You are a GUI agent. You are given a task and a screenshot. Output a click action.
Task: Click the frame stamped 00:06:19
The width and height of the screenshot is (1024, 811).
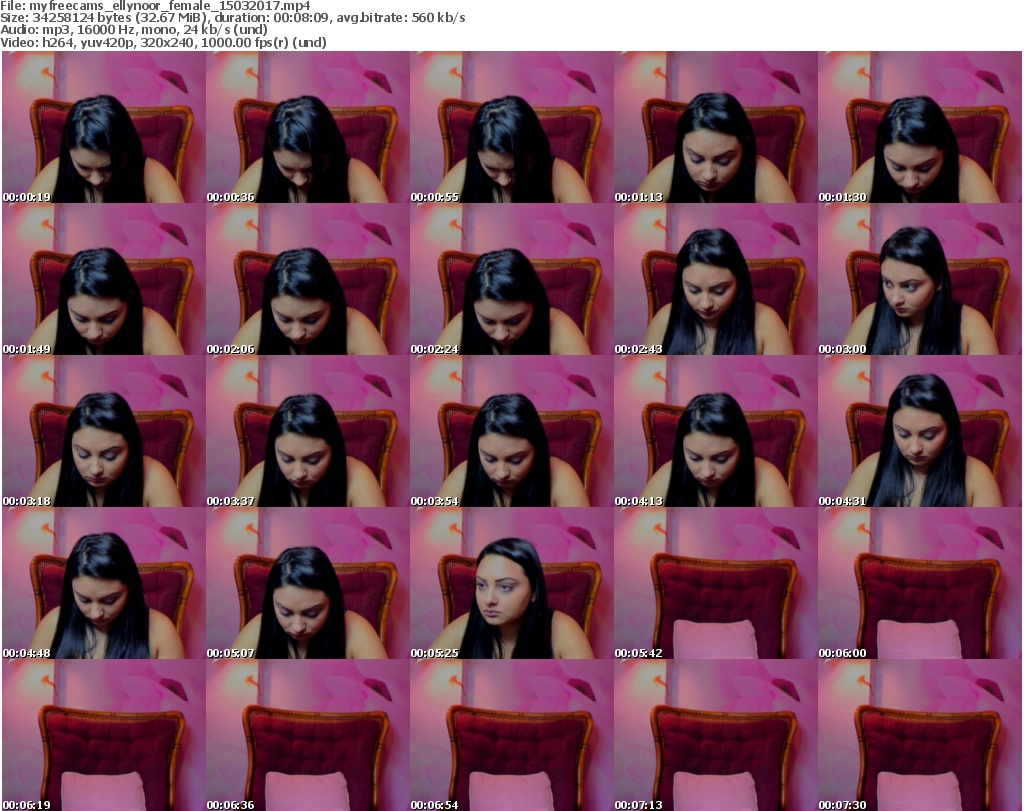tap(104, 735)
